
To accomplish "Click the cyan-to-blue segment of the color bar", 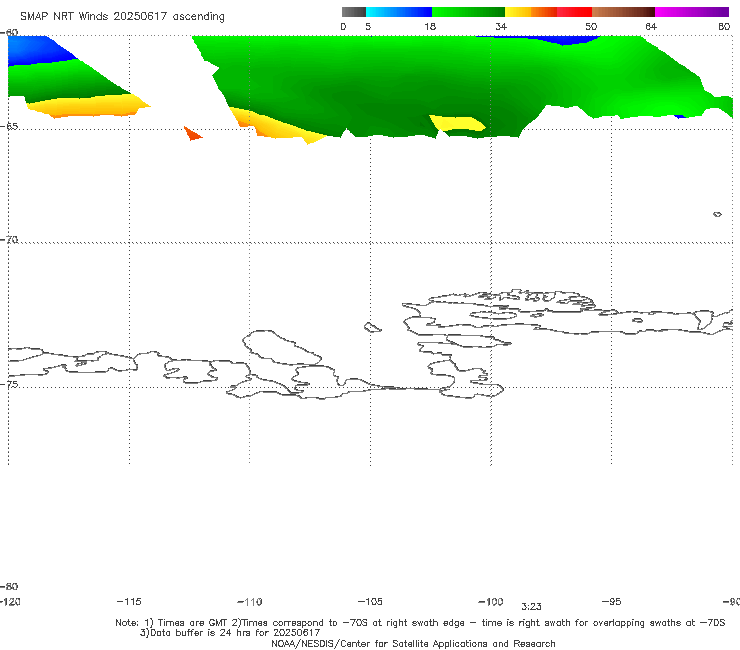I will pyautogui.click(x=399, y=12).
